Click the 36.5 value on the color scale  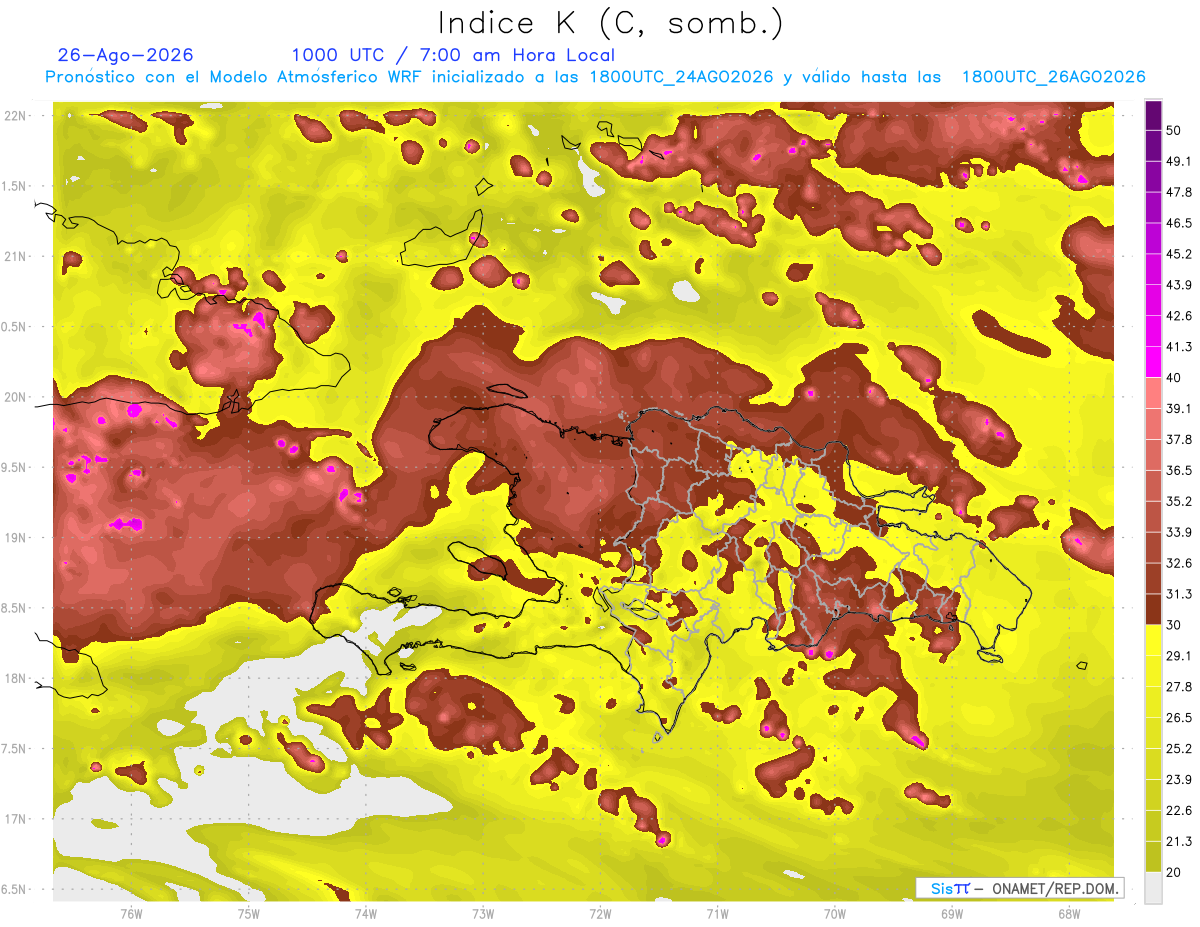point(1178,471)
